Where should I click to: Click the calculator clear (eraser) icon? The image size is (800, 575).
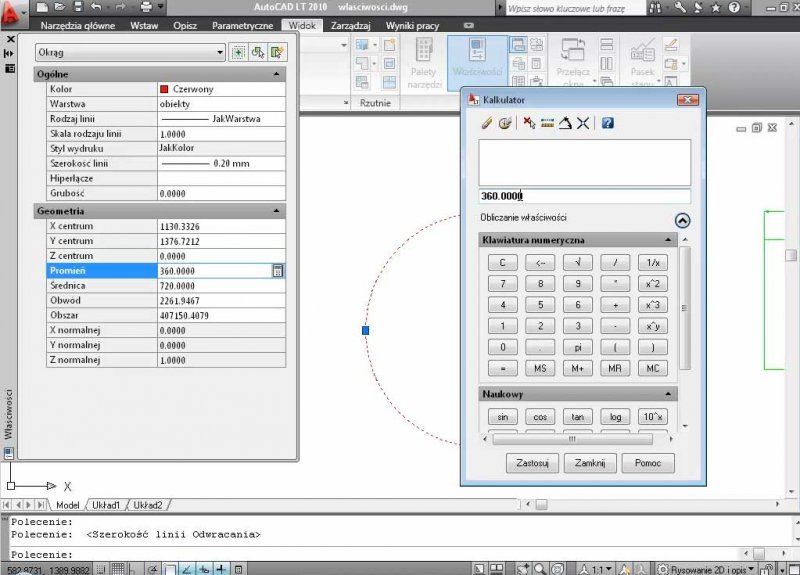coord(487,123)
